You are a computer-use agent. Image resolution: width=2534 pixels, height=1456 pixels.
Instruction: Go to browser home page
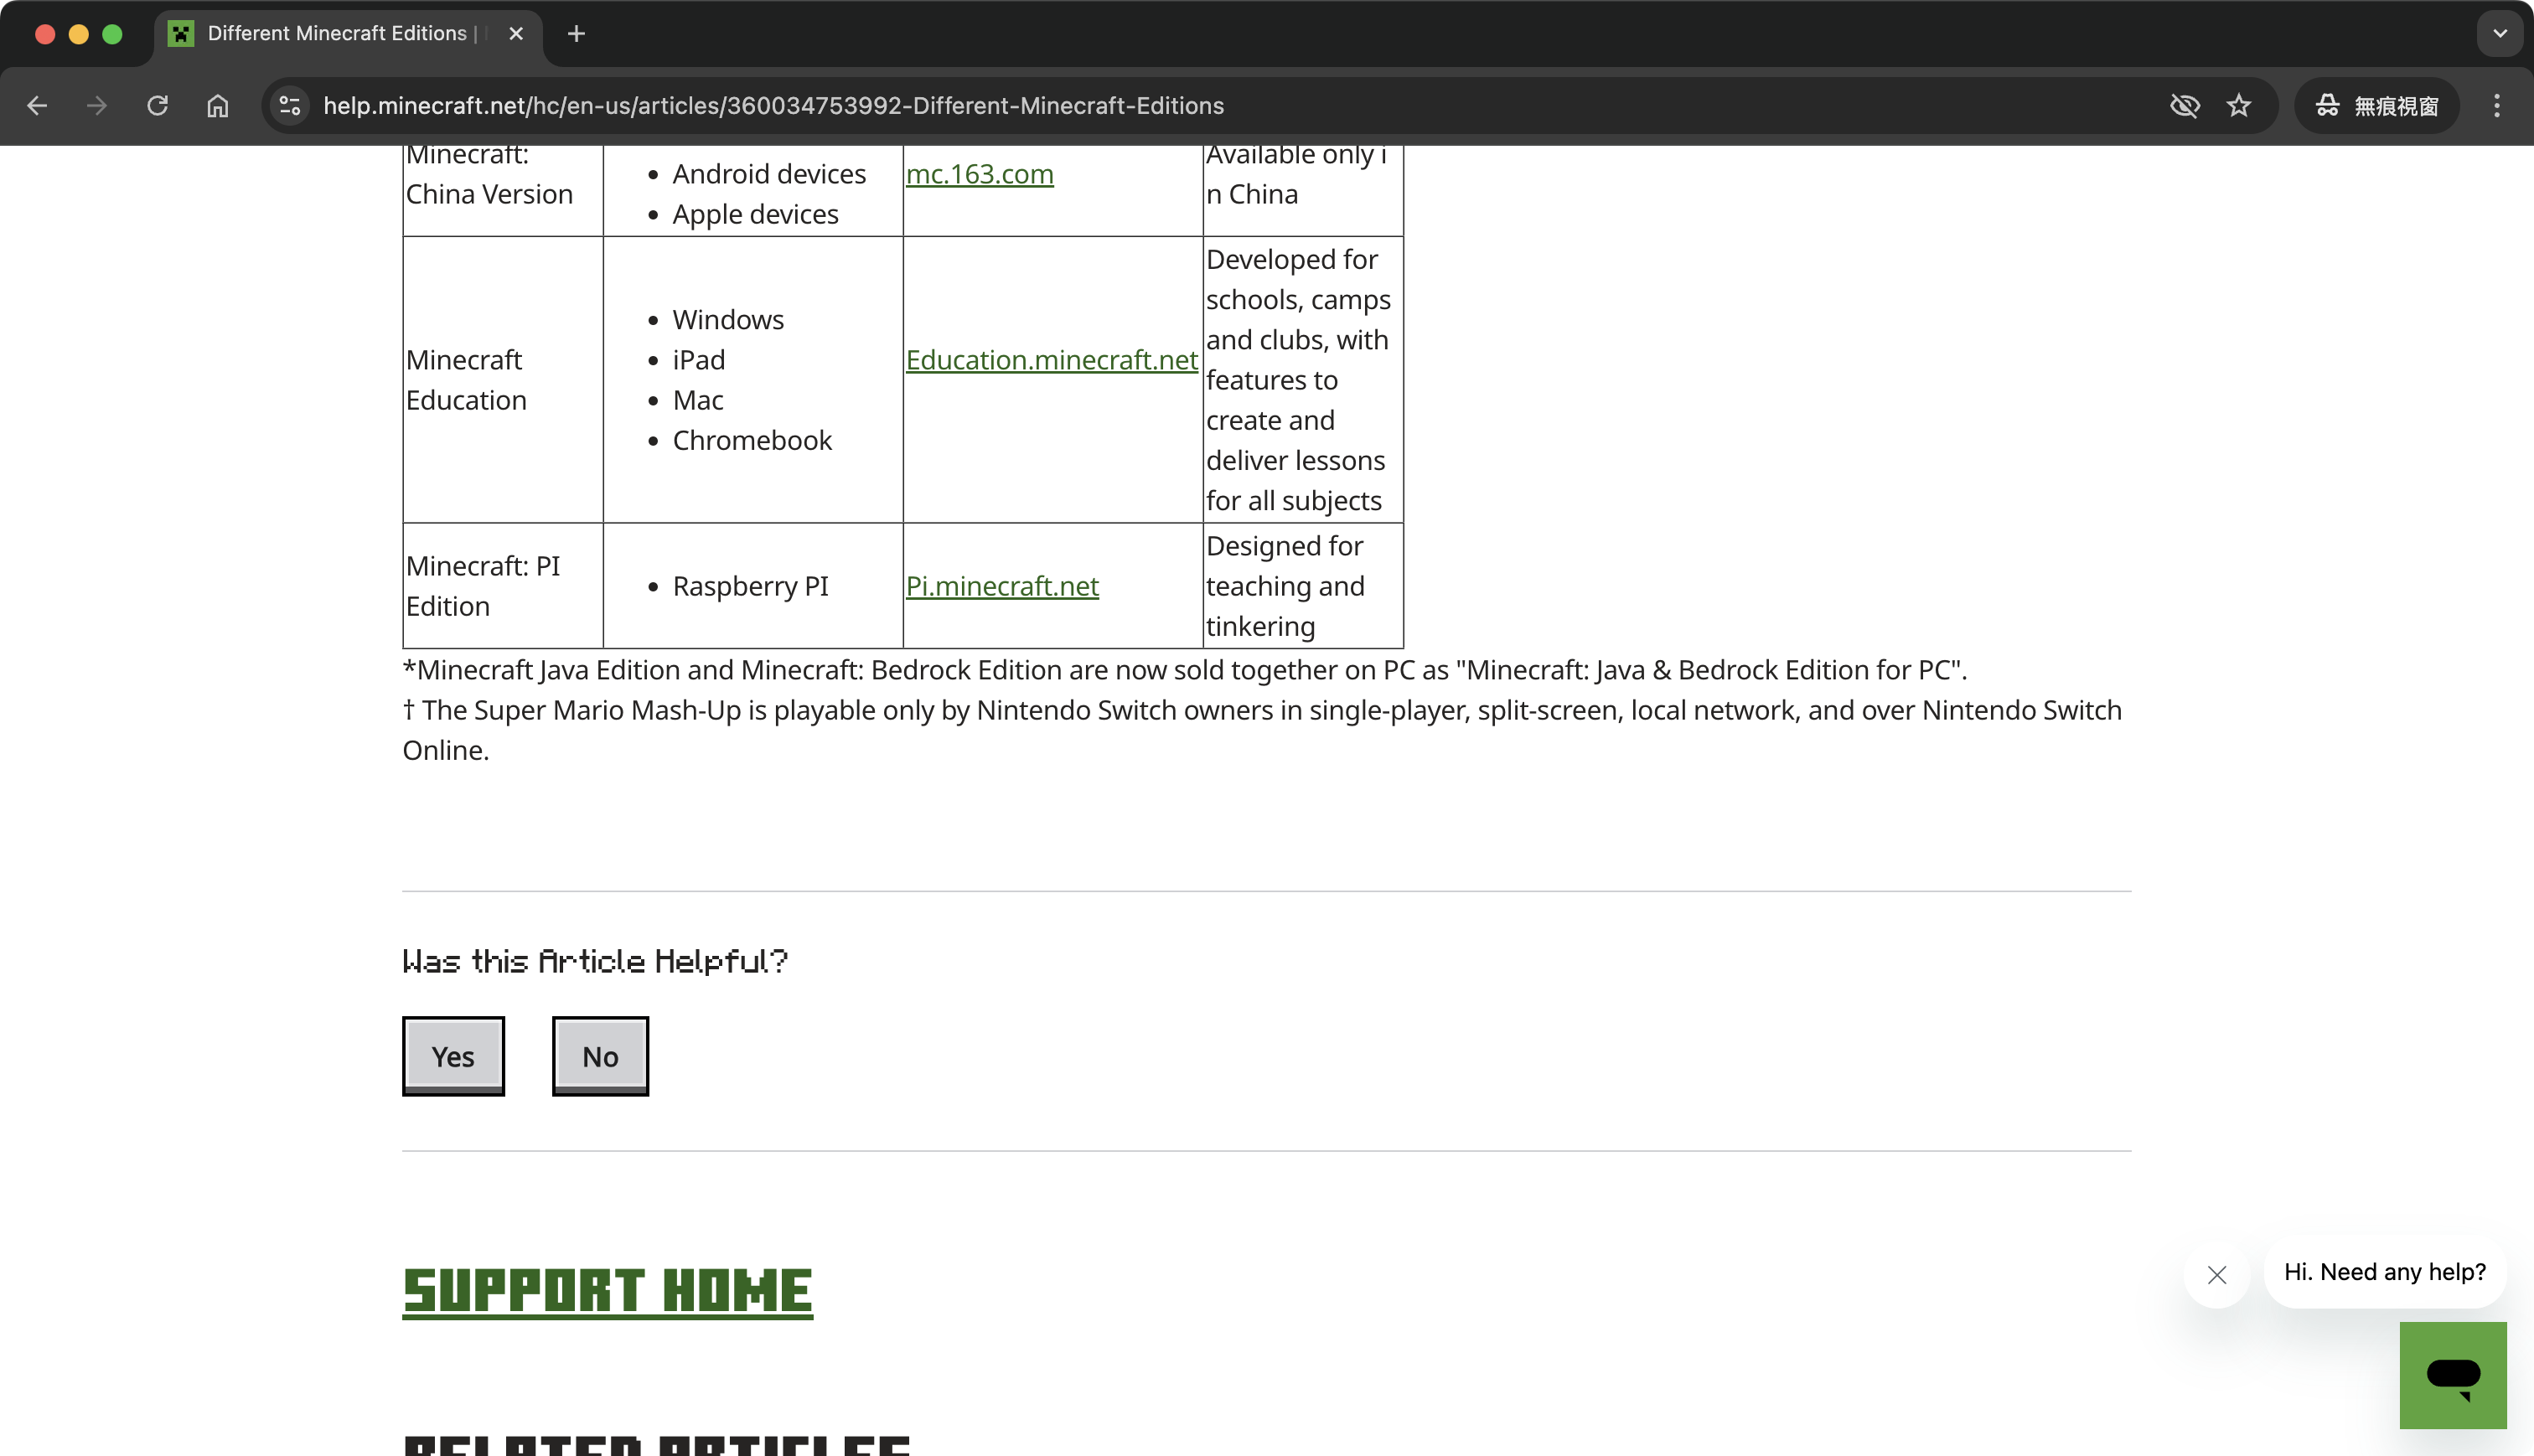coord(217,106)
